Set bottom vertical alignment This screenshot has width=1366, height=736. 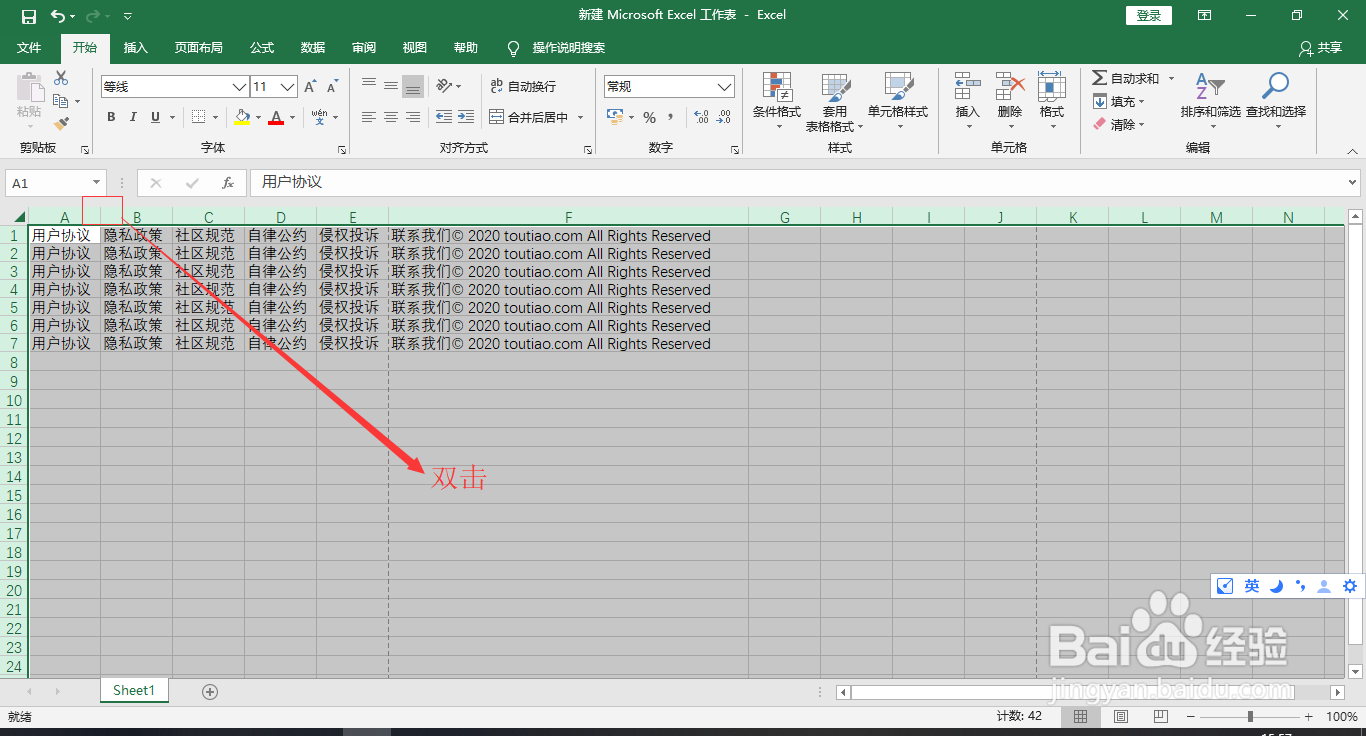(413, 87)
